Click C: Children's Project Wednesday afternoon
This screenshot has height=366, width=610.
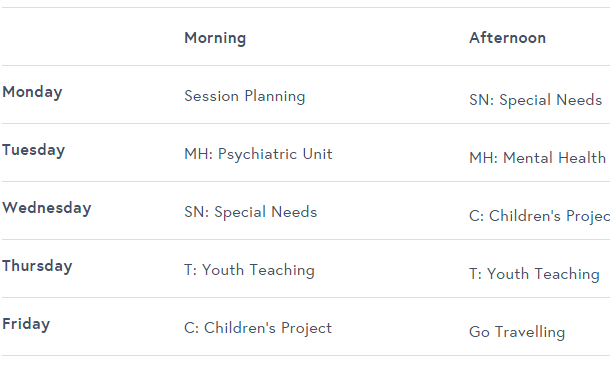click(539, 216)
